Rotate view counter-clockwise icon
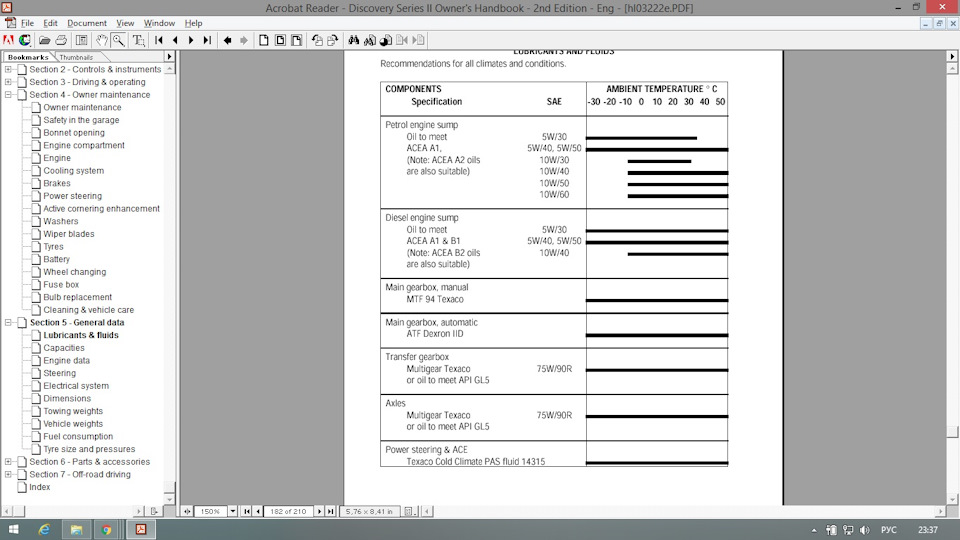 point(317,40)
